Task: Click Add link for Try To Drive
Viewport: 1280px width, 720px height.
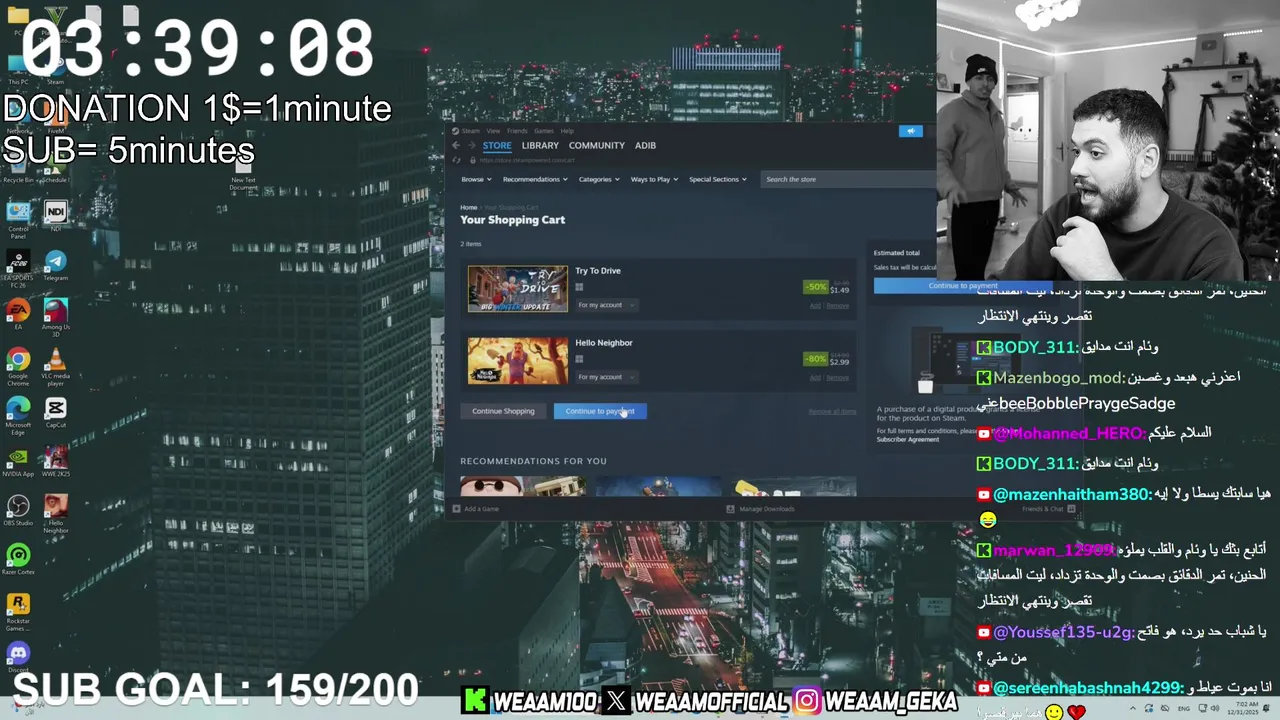Action: pos(815,305)
